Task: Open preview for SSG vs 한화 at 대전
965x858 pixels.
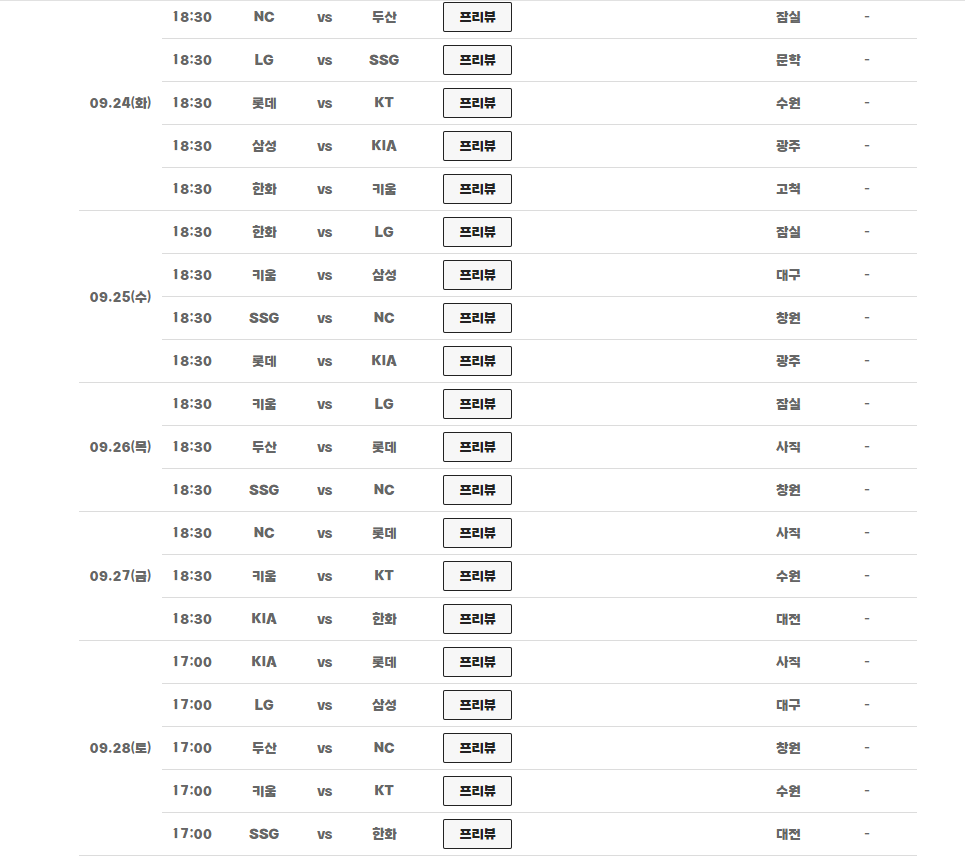Action: click(477, 834)
